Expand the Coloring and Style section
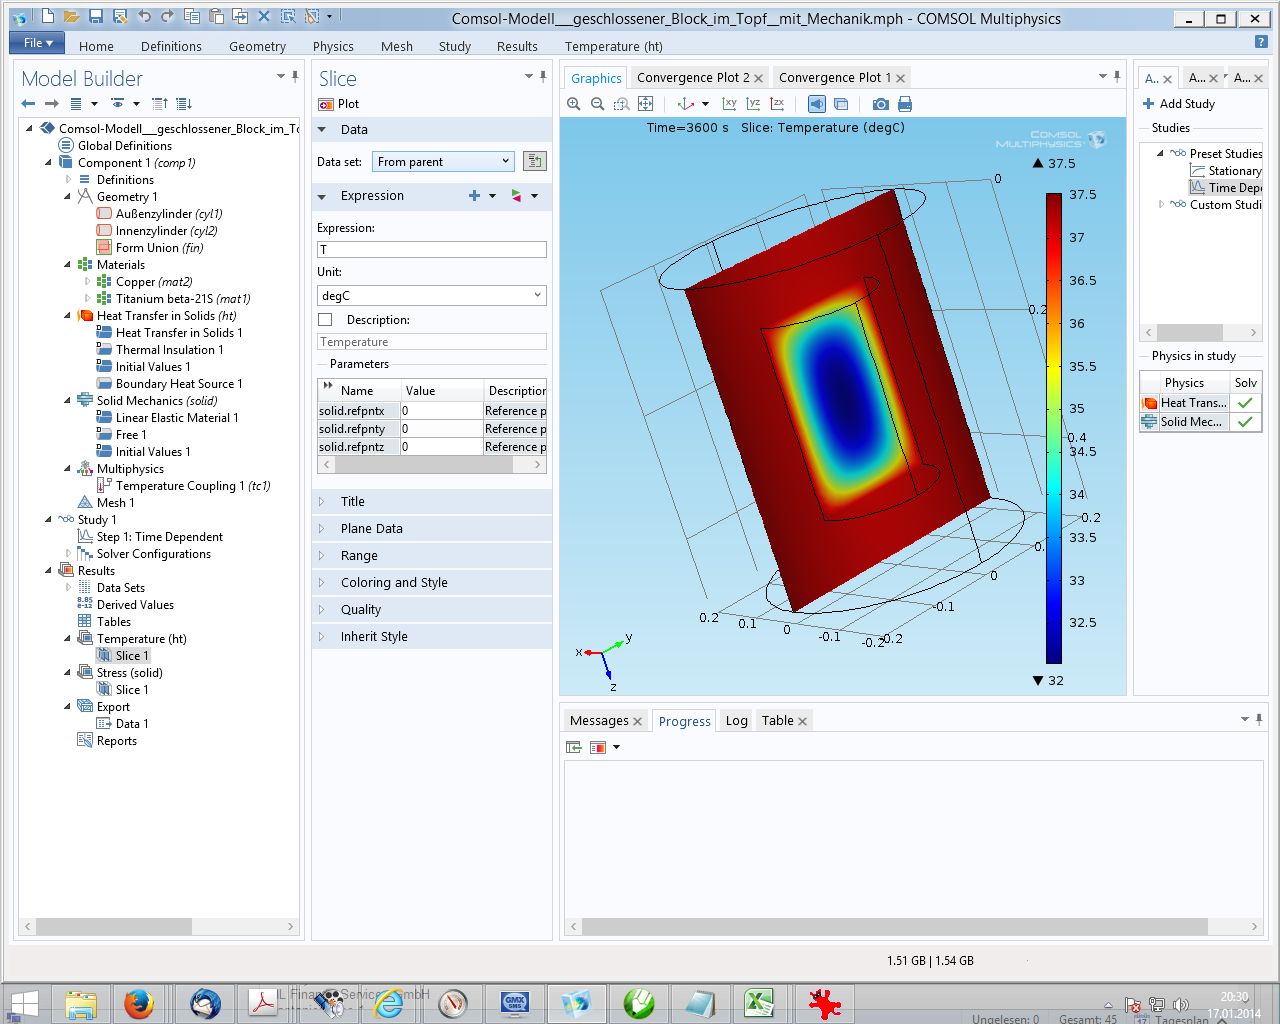The width and height of the screenshot is (1280, 1024). pos(393,583)
